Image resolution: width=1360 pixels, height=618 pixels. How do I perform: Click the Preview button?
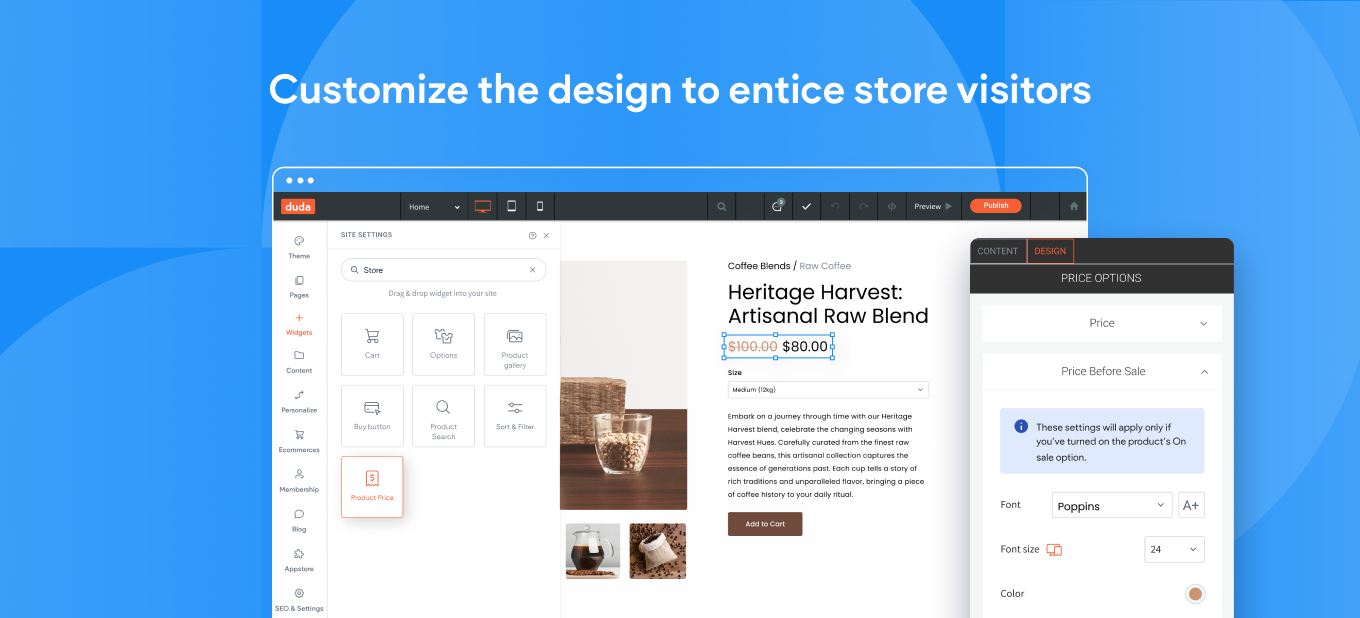pos(934,207)
